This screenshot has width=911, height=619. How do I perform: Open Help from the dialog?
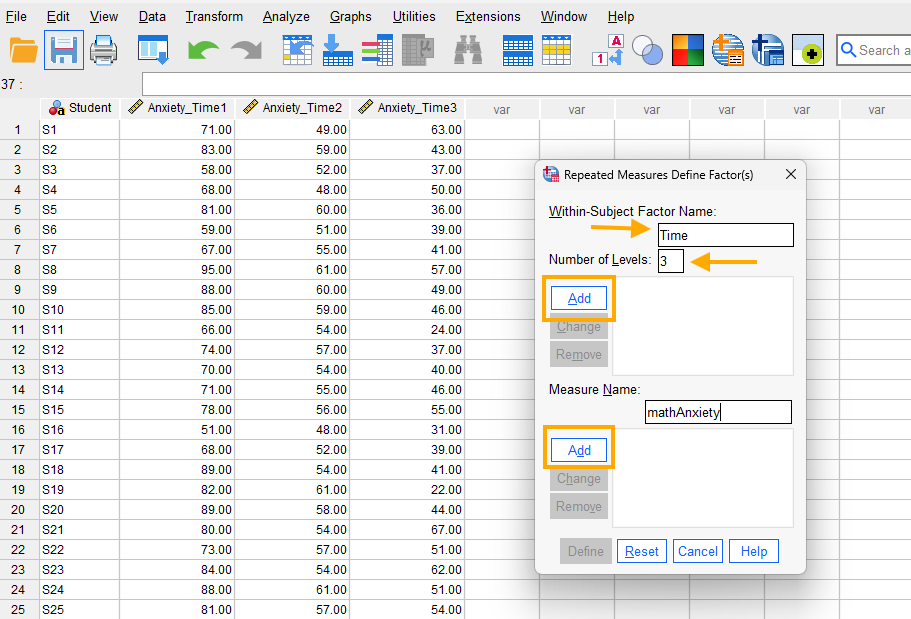click(753, 551)
